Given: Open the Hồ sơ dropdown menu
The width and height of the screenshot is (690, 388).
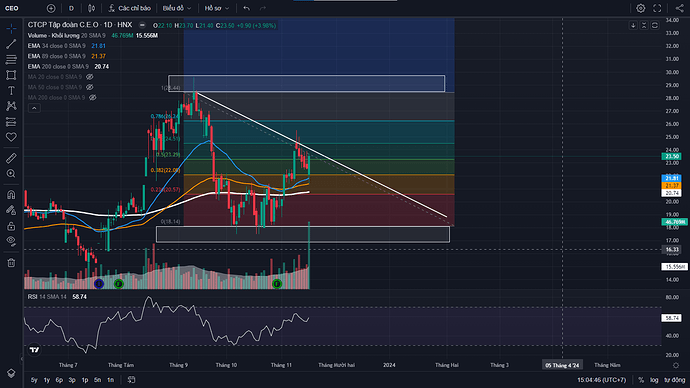Looking at the screenshot, I should [x=217, y=8].
